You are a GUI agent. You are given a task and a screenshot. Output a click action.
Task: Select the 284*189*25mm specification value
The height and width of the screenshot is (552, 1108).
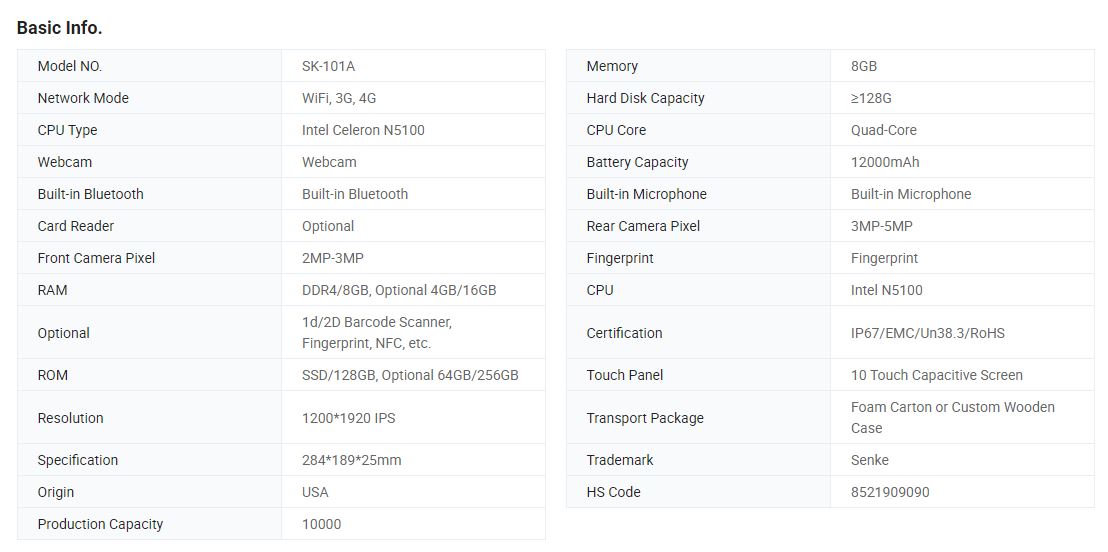pyautogui.click(x=352, y=460)
